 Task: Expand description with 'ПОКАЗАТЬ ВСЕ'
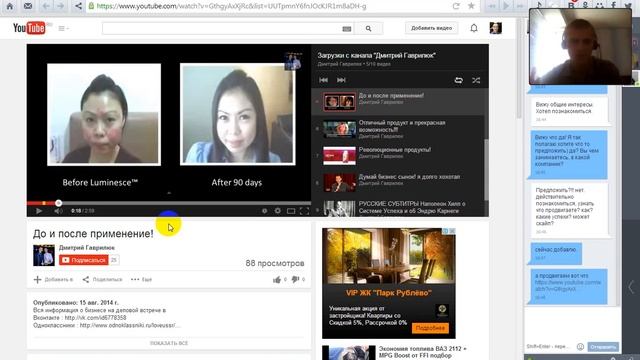(x=169, y=343)
